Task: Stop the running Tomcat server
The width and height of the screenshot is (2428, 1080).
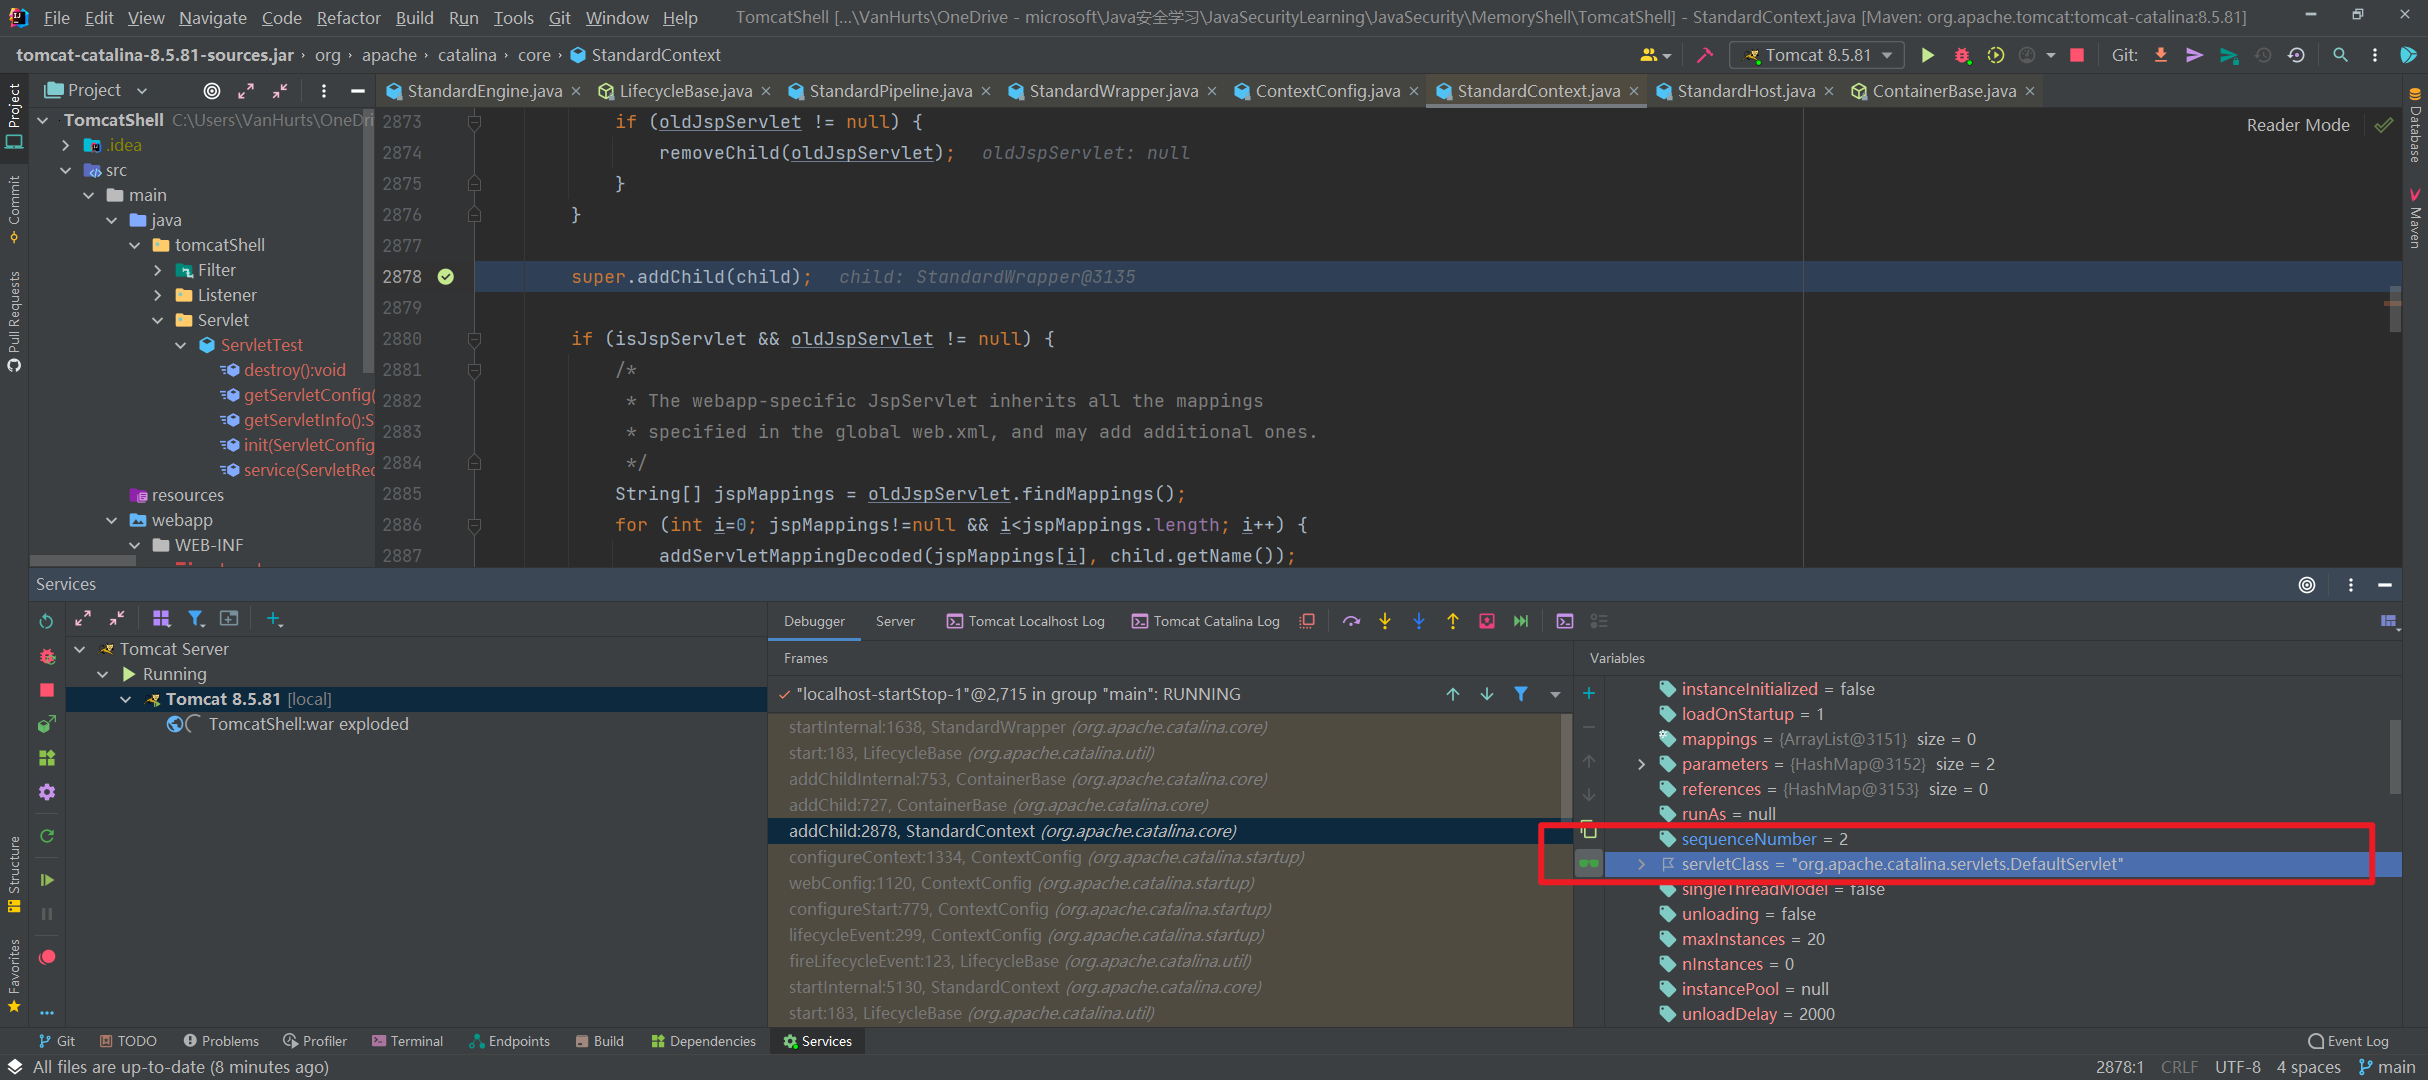Action: click(46, 690)
